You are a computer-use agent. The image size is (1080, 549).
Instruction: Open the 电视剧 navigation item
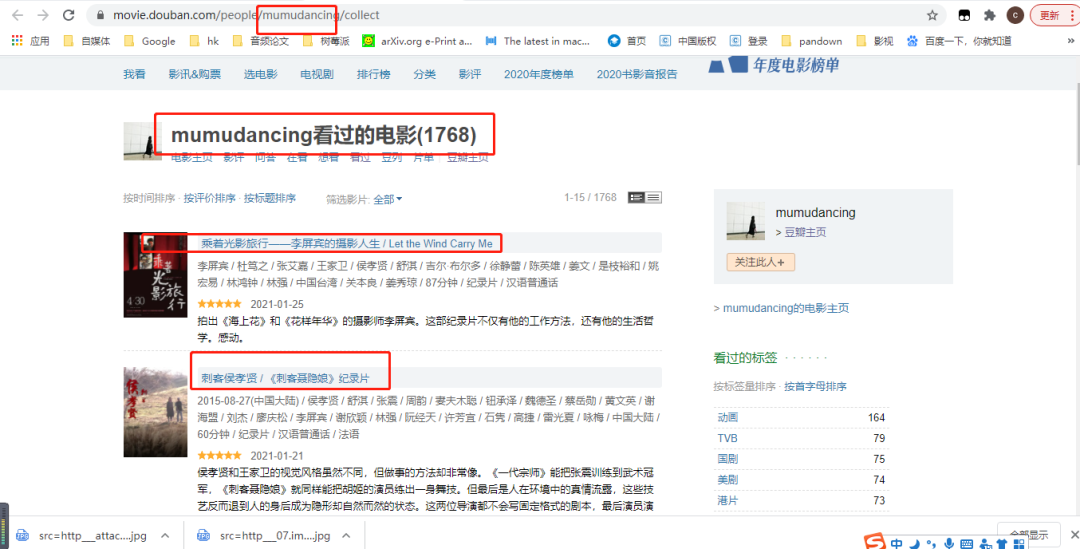(x=317, y=74)
